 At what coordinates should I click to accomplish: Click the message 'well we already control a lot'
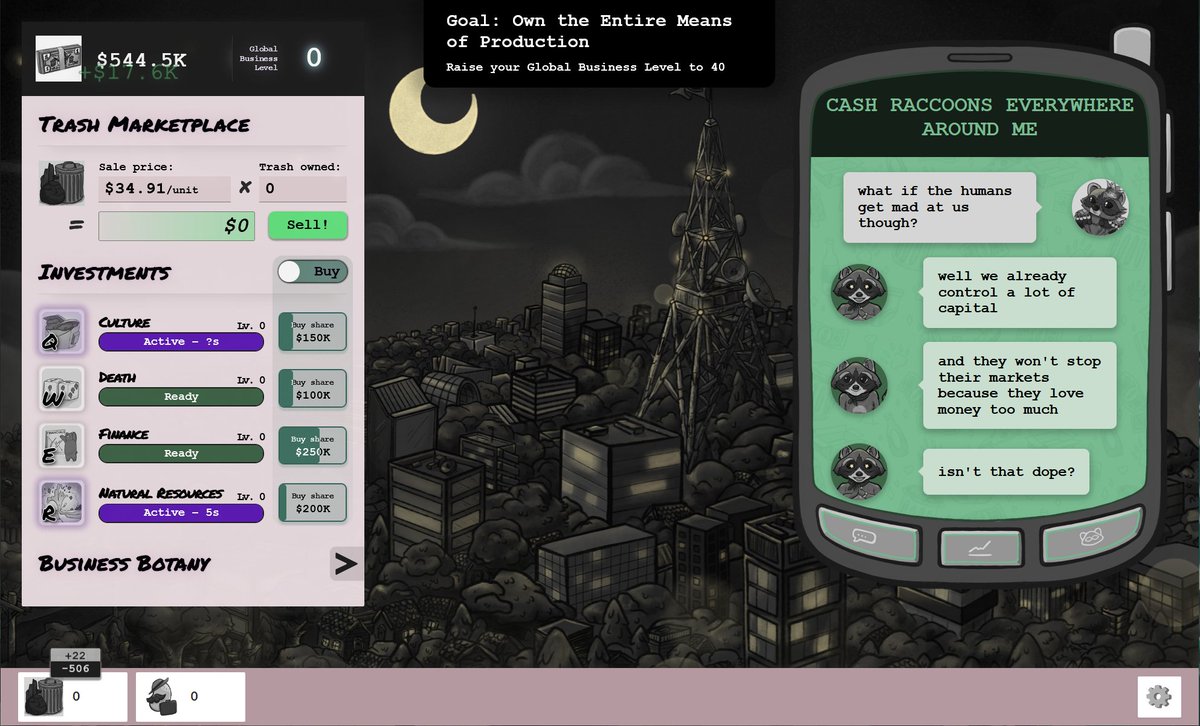tap(1019, 292)
